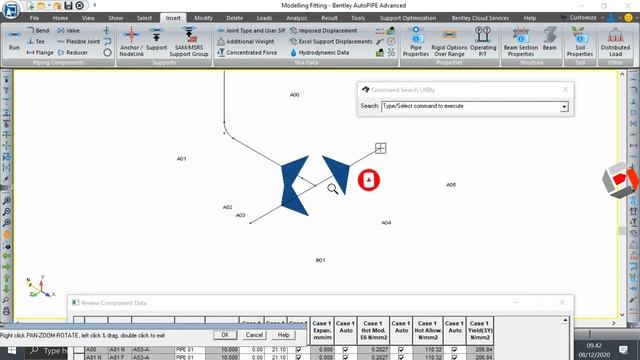Switch to the Analysis tab
The height and width of the screenshot is (360, 640).
click(x=296, y=18)
